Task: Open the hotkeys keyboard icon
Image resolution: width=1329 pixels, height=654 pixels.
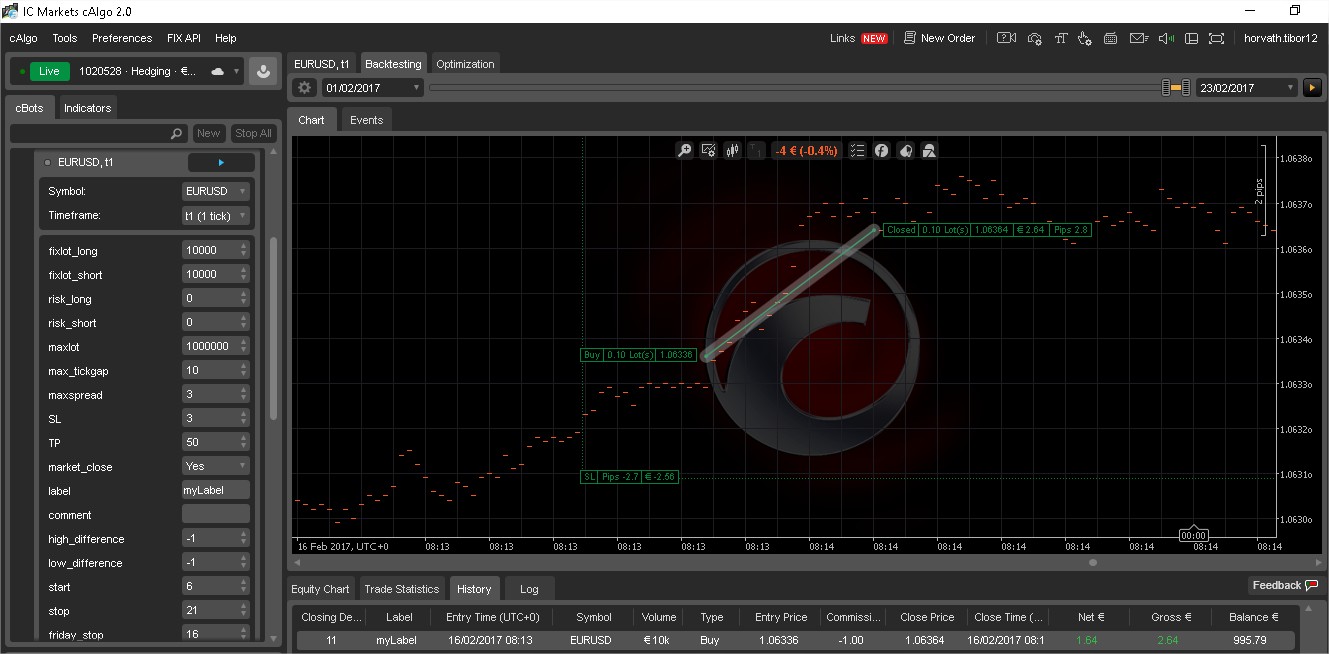Action: pos(1111,38)
